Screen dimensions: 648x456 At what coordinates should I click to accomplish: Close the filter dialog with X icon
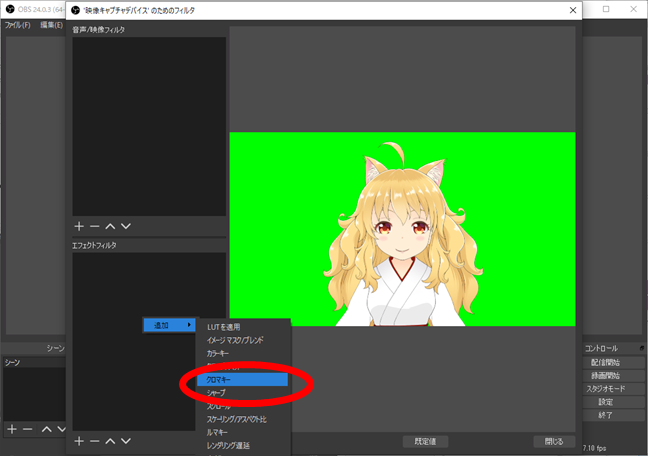coord(573,10)
